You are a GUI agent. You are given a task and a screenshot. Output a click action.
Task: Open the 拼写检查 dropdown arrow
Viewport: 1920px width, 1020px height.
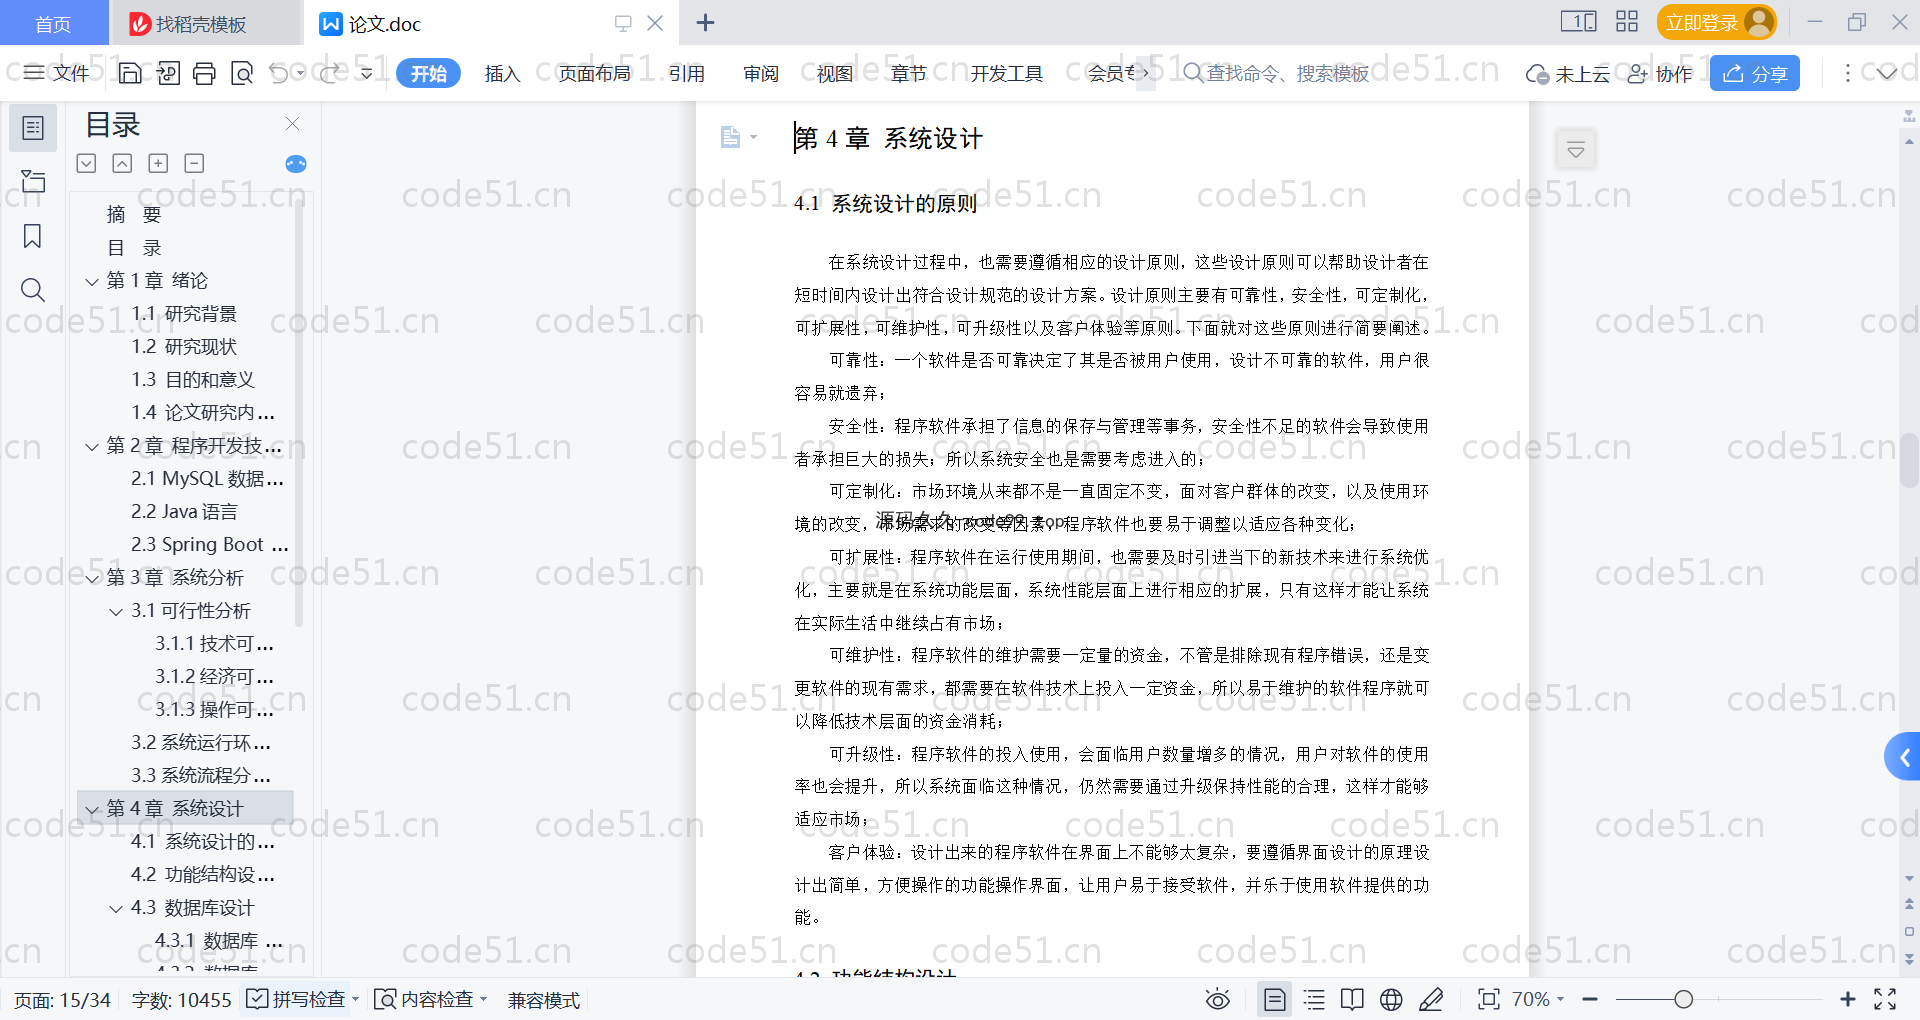(x=355, y=999)
